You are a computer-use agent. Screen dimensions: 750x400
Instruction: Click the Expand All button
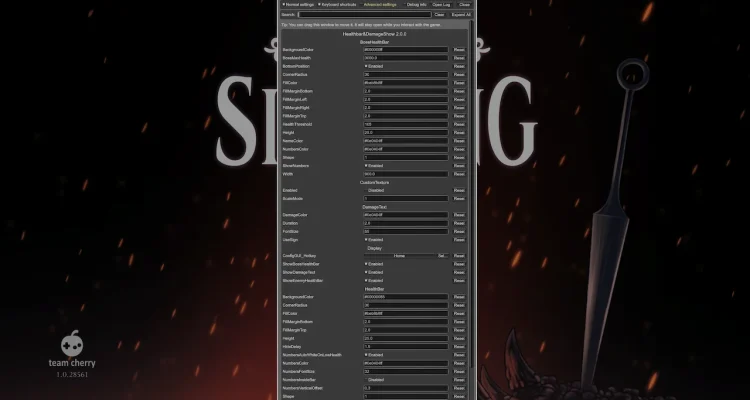(461, 15)
